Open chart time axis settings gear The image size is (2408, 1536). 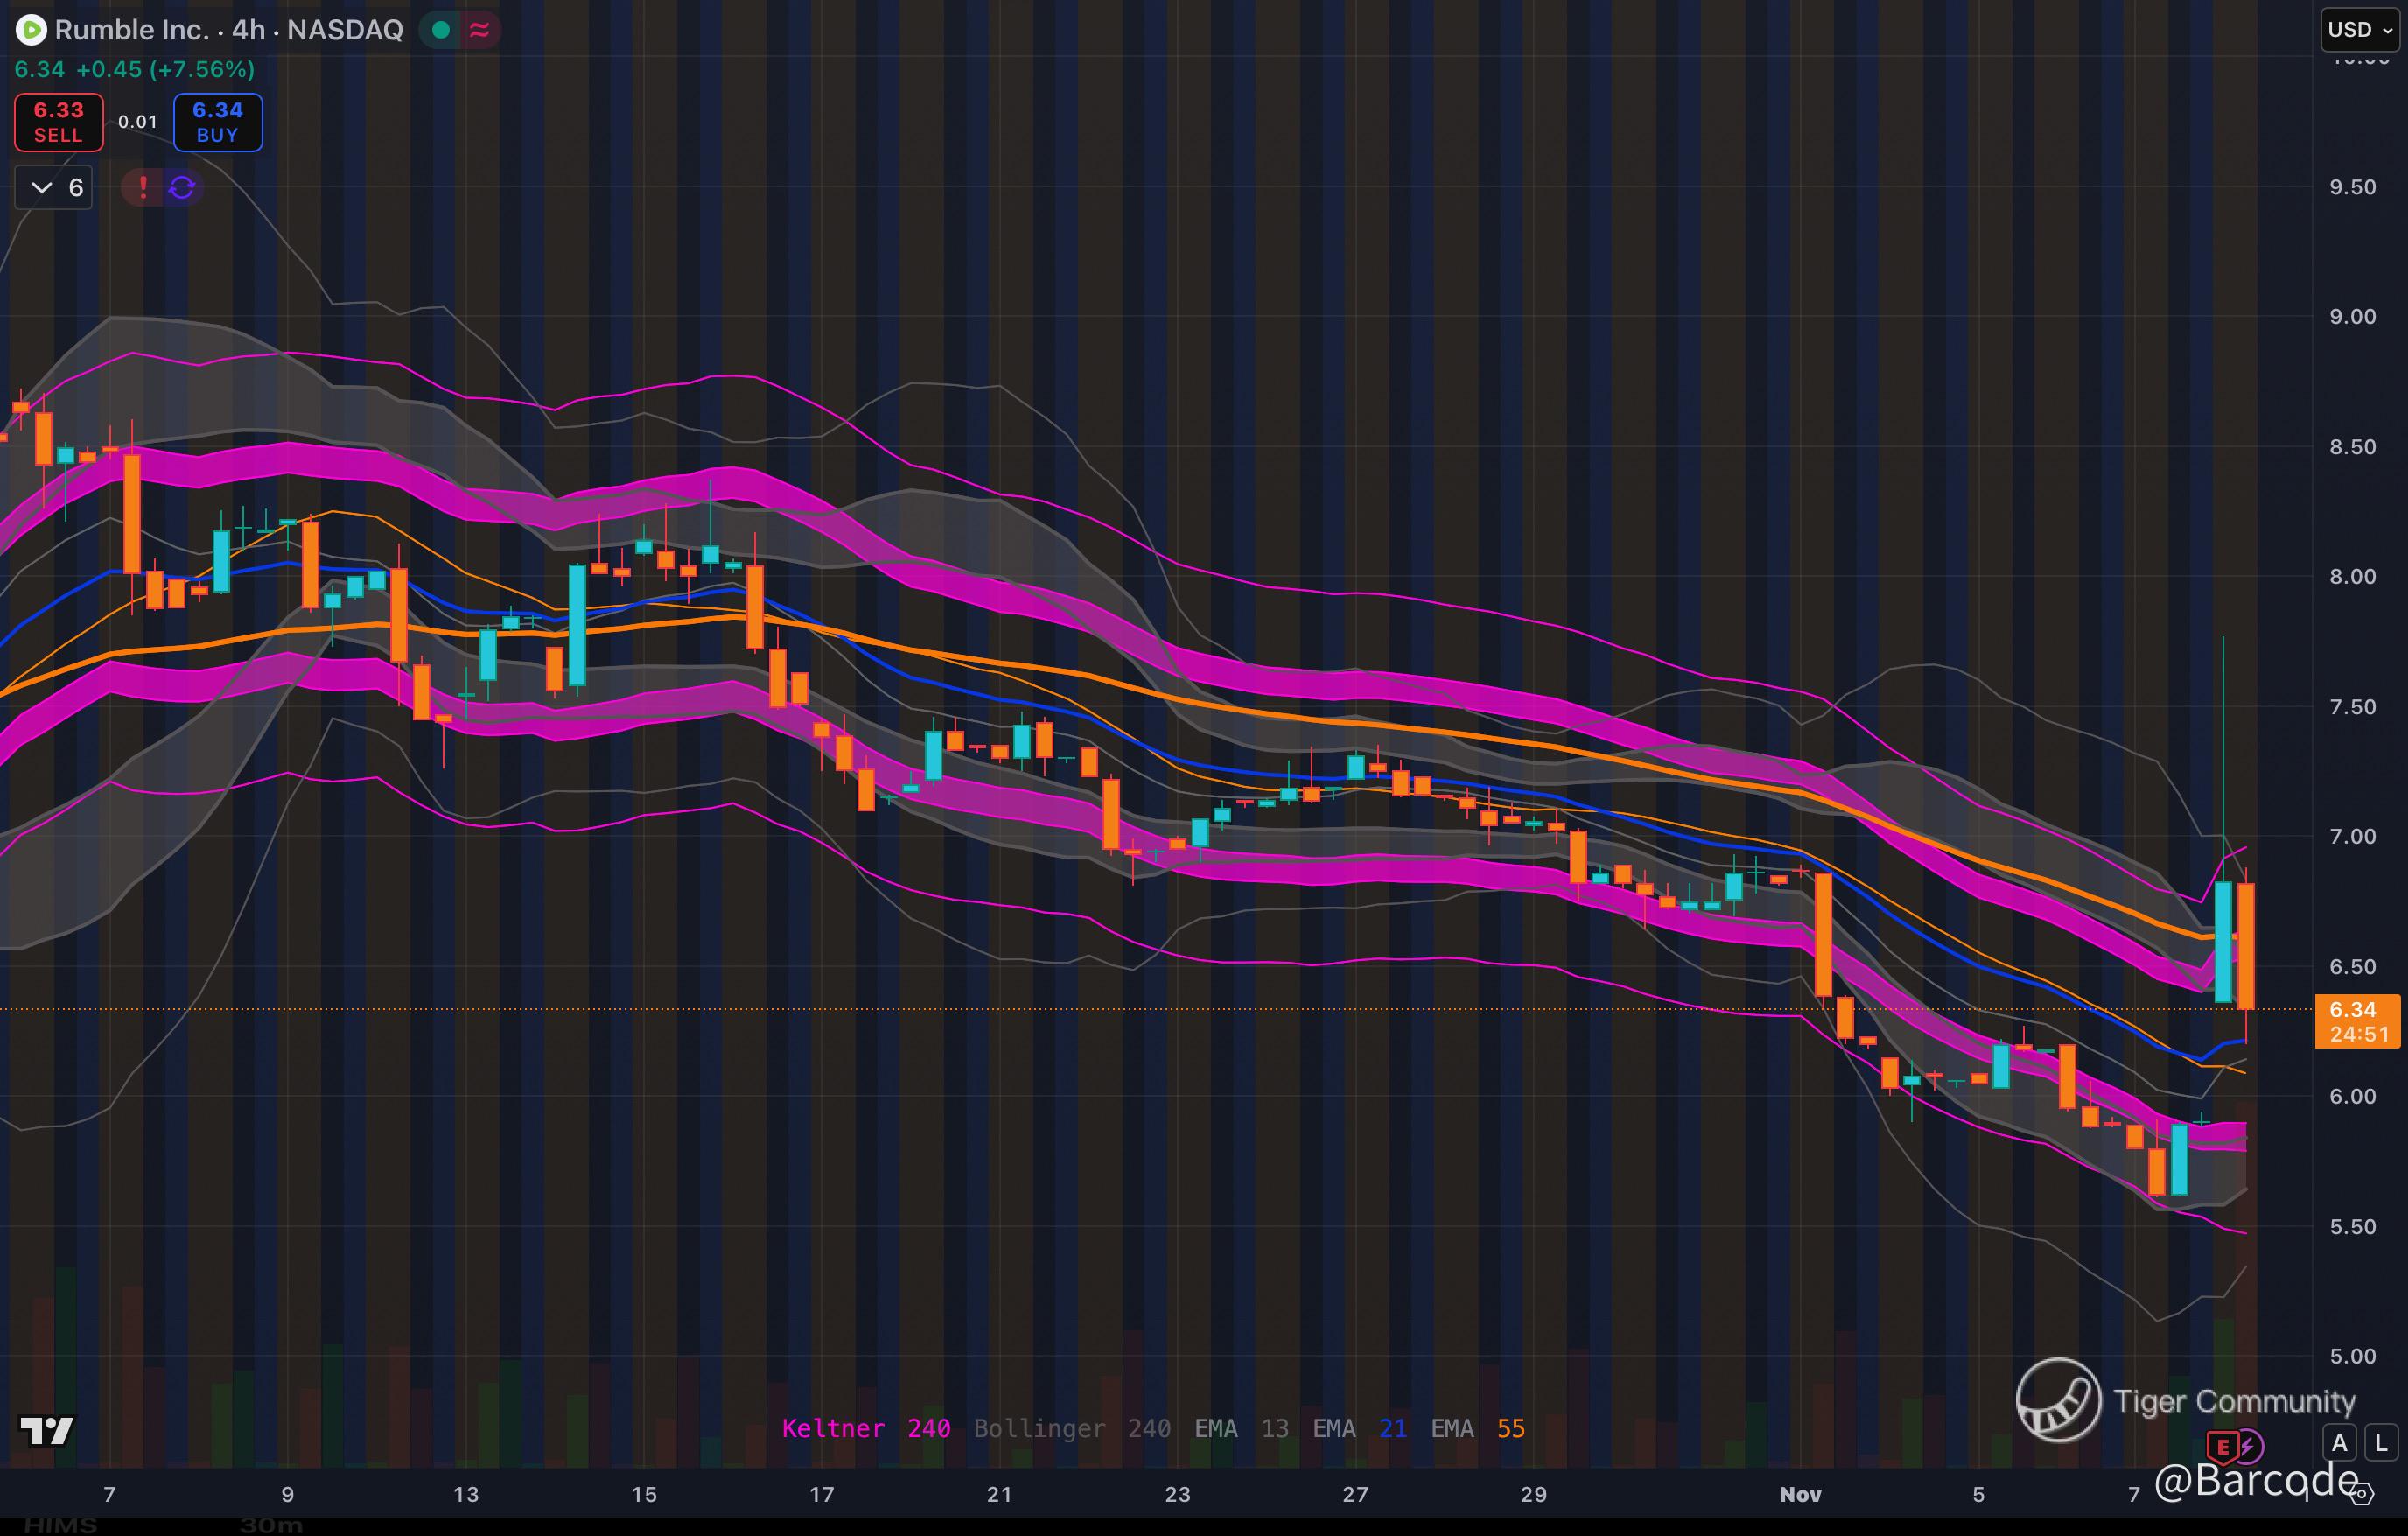(x=2360, y=1494)
